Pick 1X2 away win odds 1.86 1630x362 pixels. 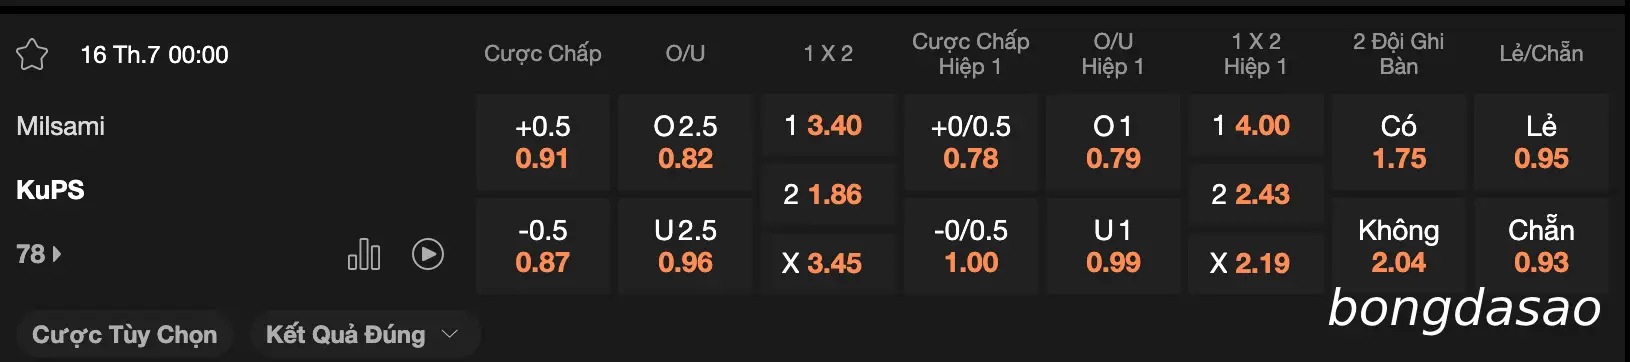[x=828, y=194]
